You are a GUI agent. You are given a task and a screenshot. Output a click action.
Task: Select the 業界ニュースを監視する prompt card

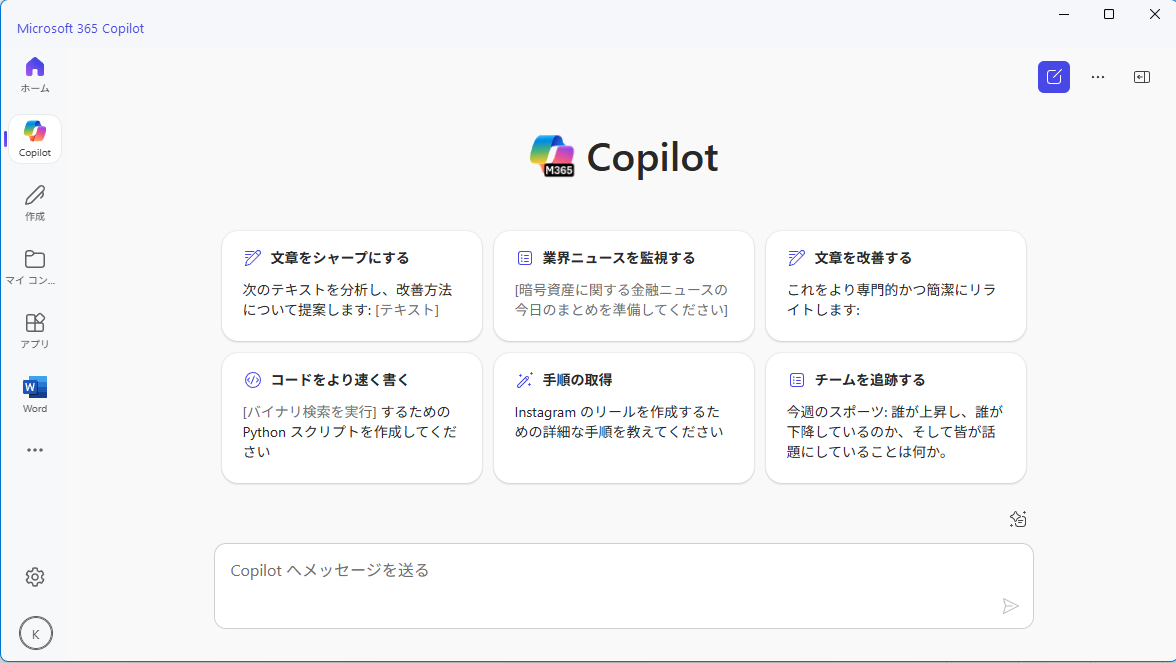(624, 286)
